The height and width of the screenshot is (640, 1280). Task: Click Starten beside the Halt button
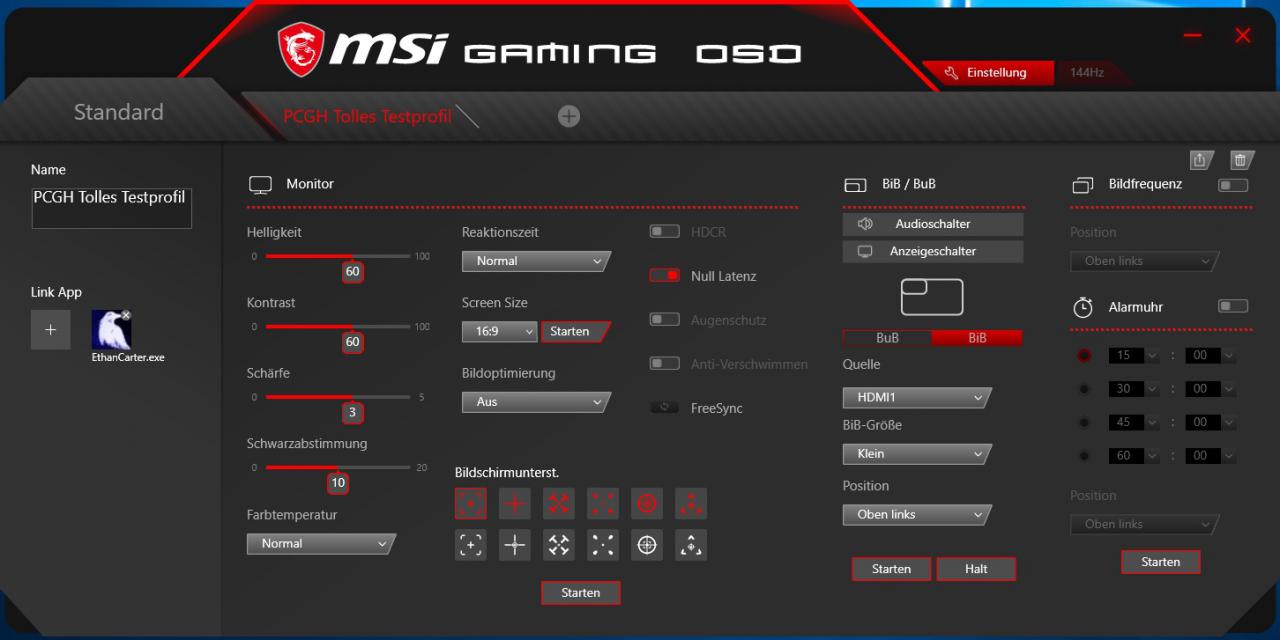(x=891, y=569)
